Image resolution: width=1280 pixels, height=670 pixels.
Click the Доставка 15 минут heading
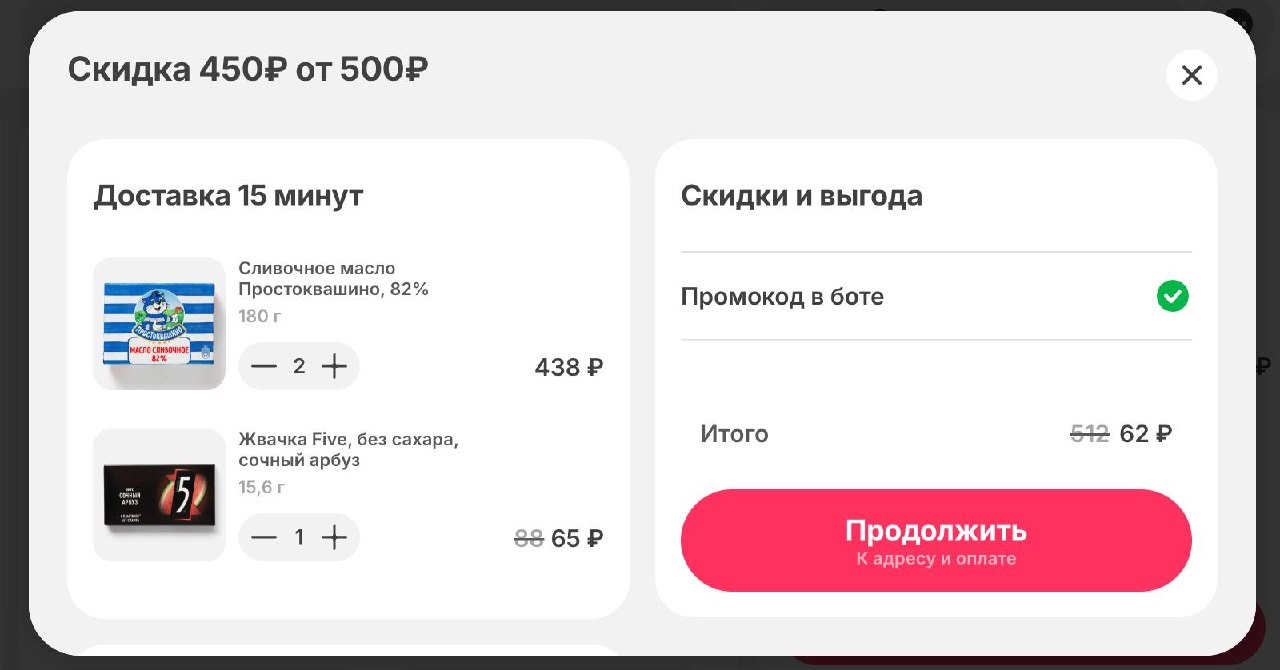tap(228, 196)
